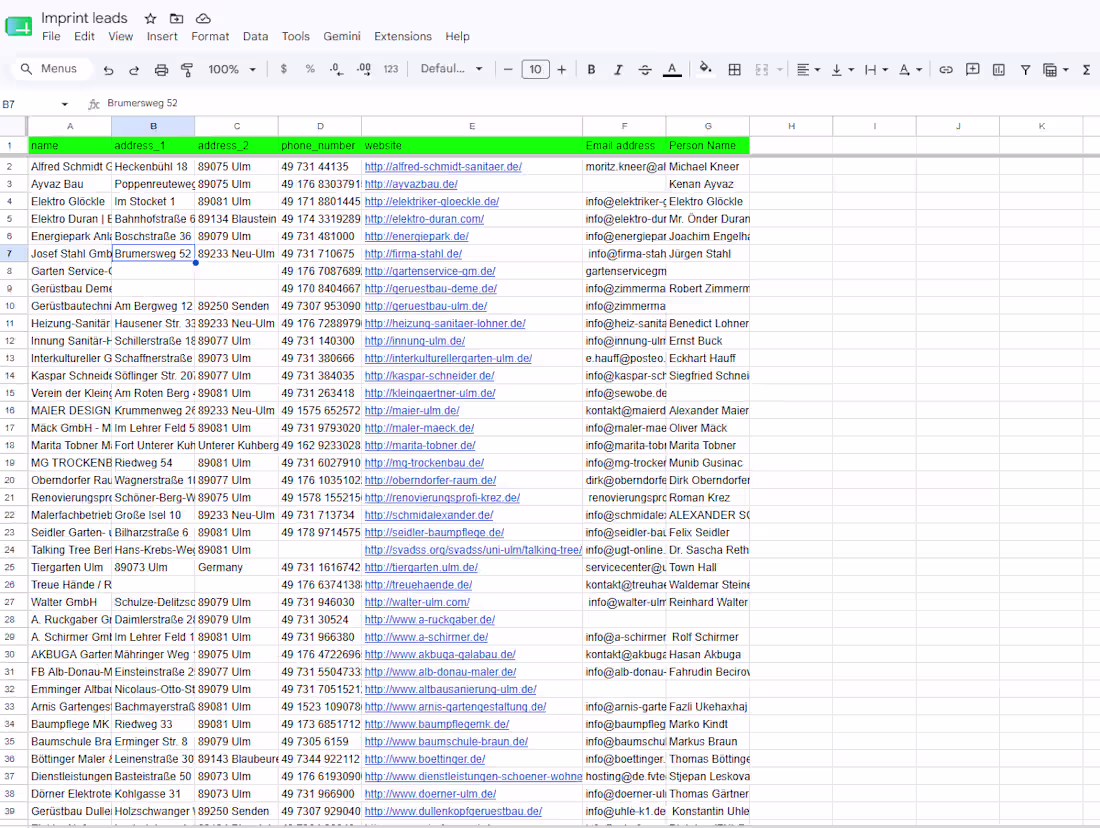Open Functions sigma icon
The height and width of the screenshot is (828, 1100).
pos(1086,69)
